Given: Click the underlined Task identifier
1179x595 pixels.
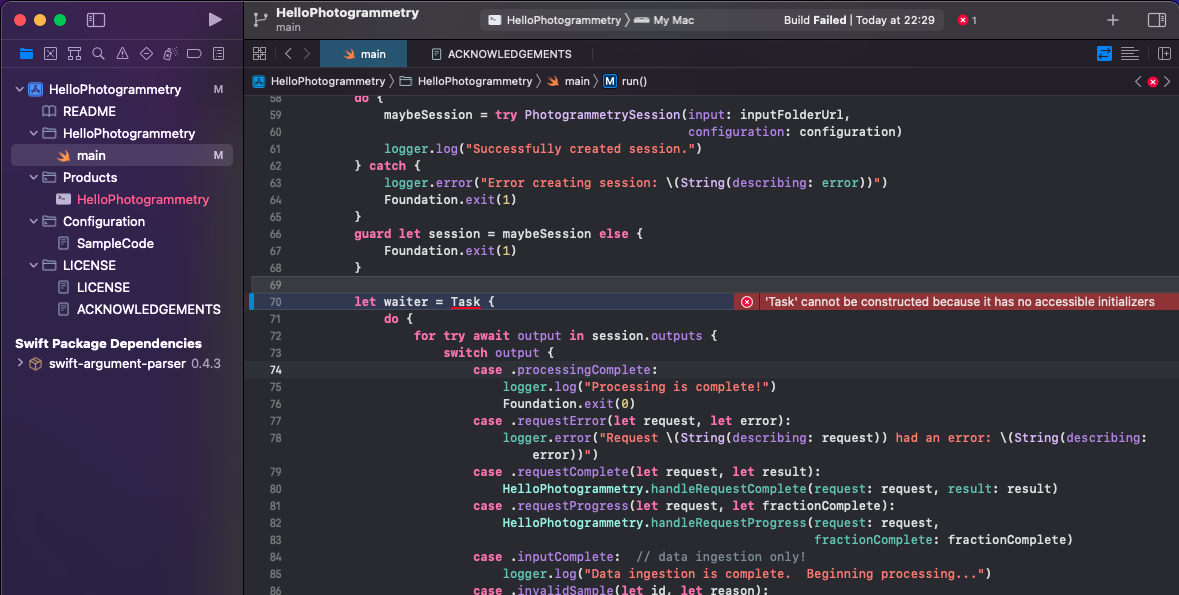Looking at the screenshot, I should 465,302.
